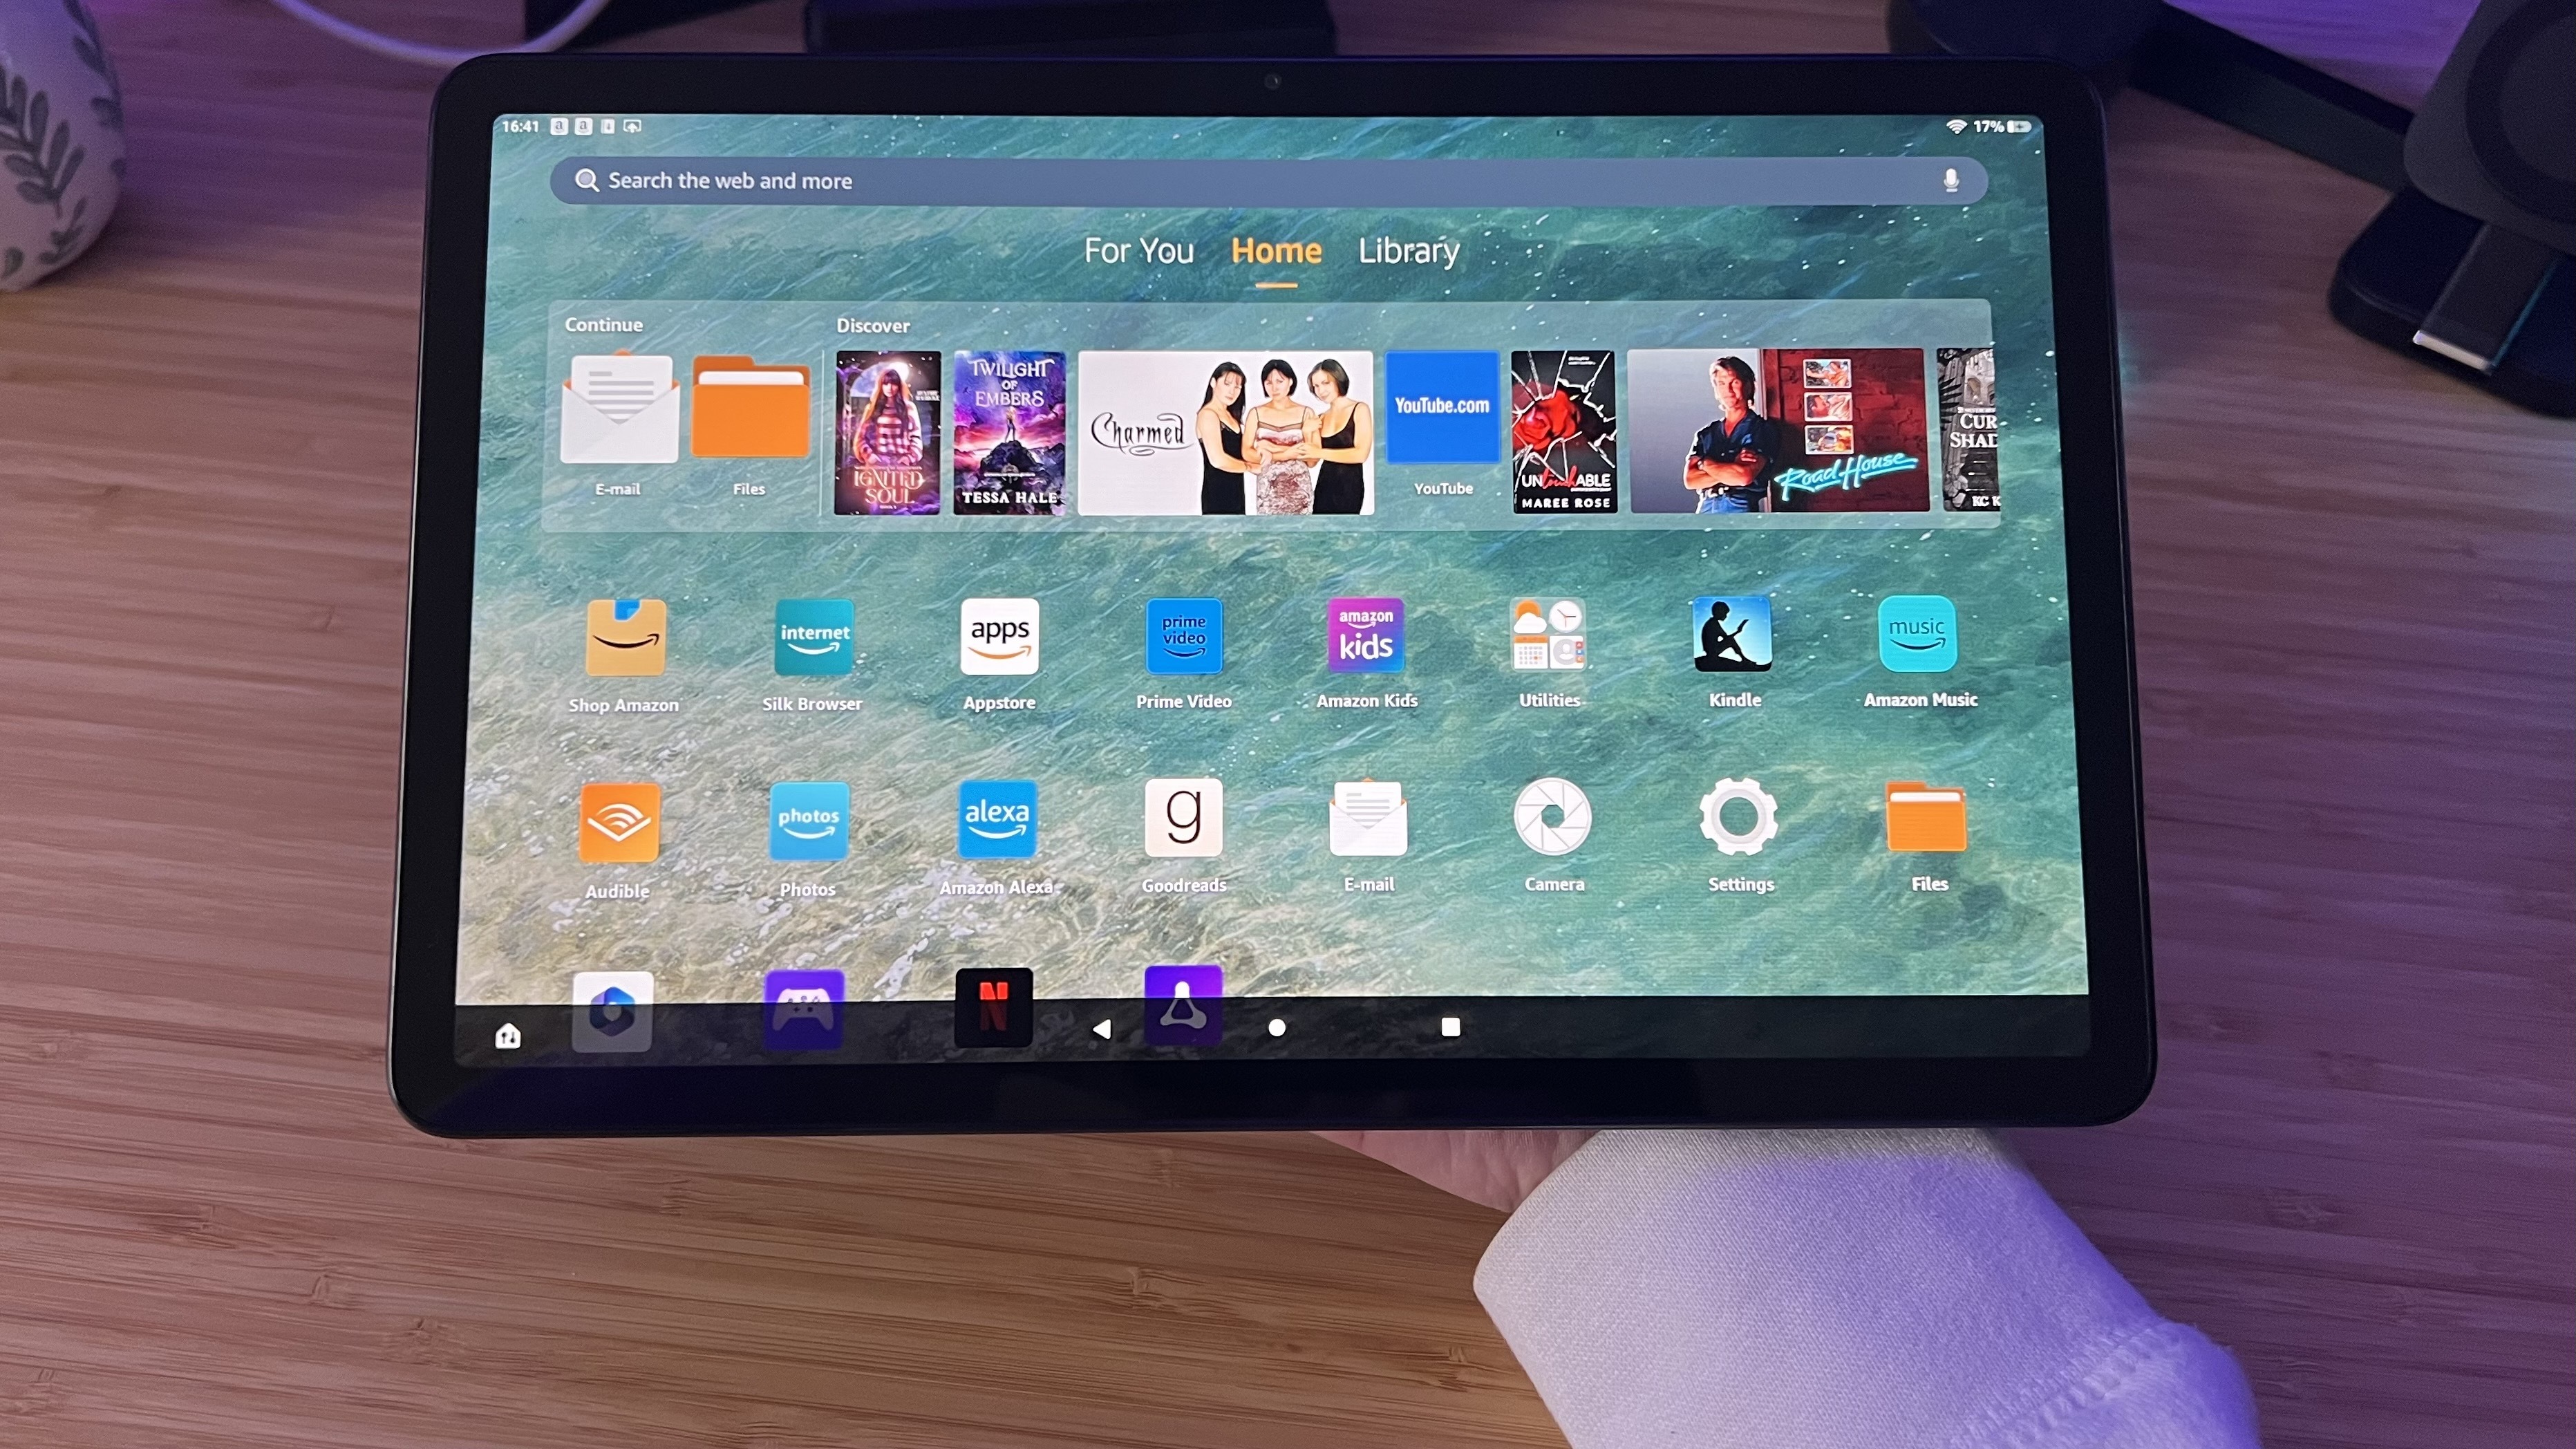Open Charmed show thumbnail
Image resolution: width=2576 pixels, height=1449 pixels.
[1226, 431]
